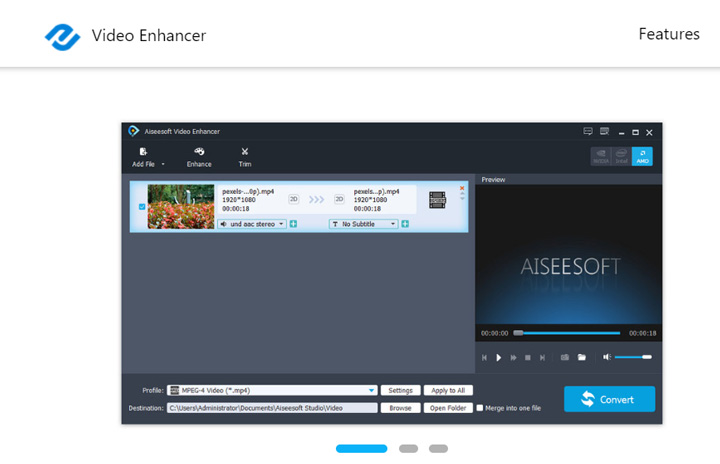The height and width of the screenshot is (464, 720).
Task: Open the snapshot folder icon
Action: pos(582,357)
